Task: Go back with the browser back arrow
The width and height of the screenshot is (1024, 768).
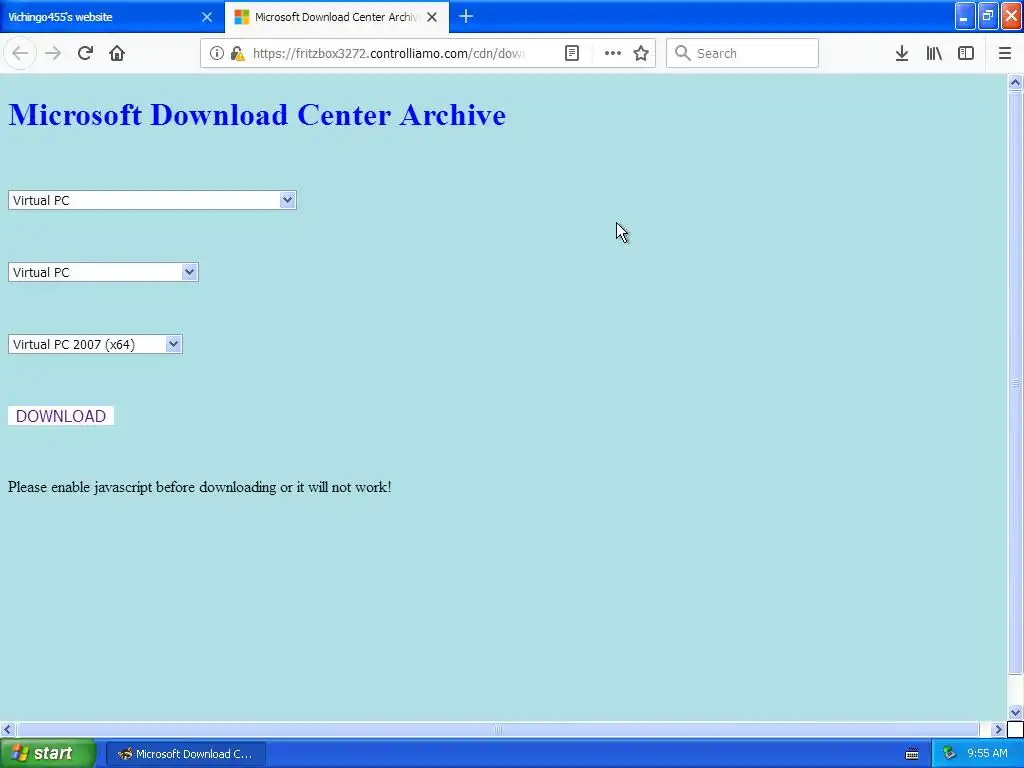Action: tap(20, 53)
